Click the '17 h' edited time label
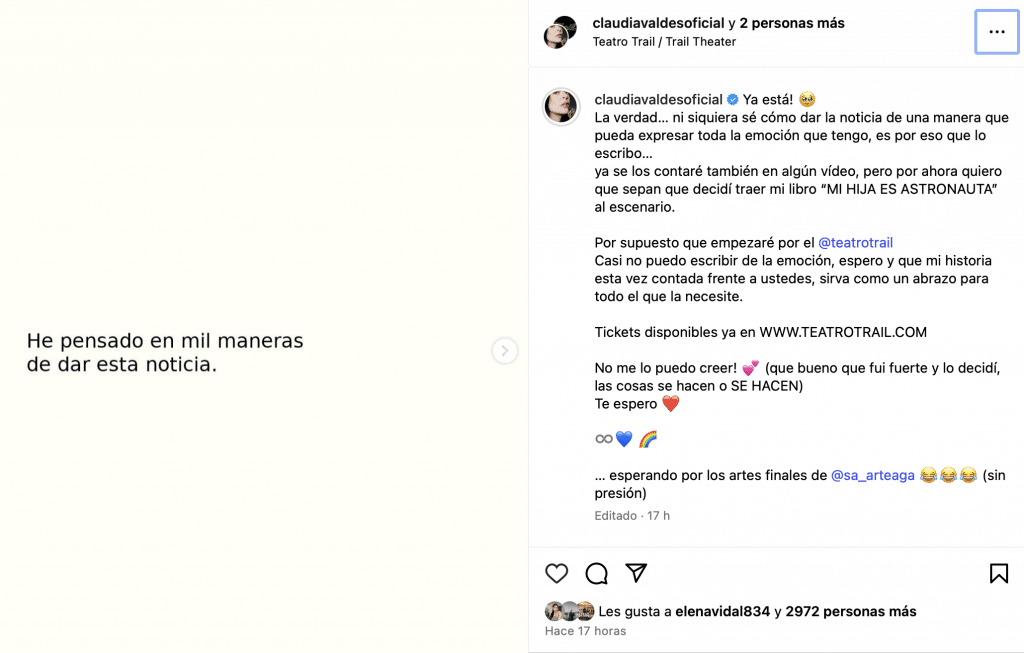Screen dimensions: 1024x653 [658, 516]
